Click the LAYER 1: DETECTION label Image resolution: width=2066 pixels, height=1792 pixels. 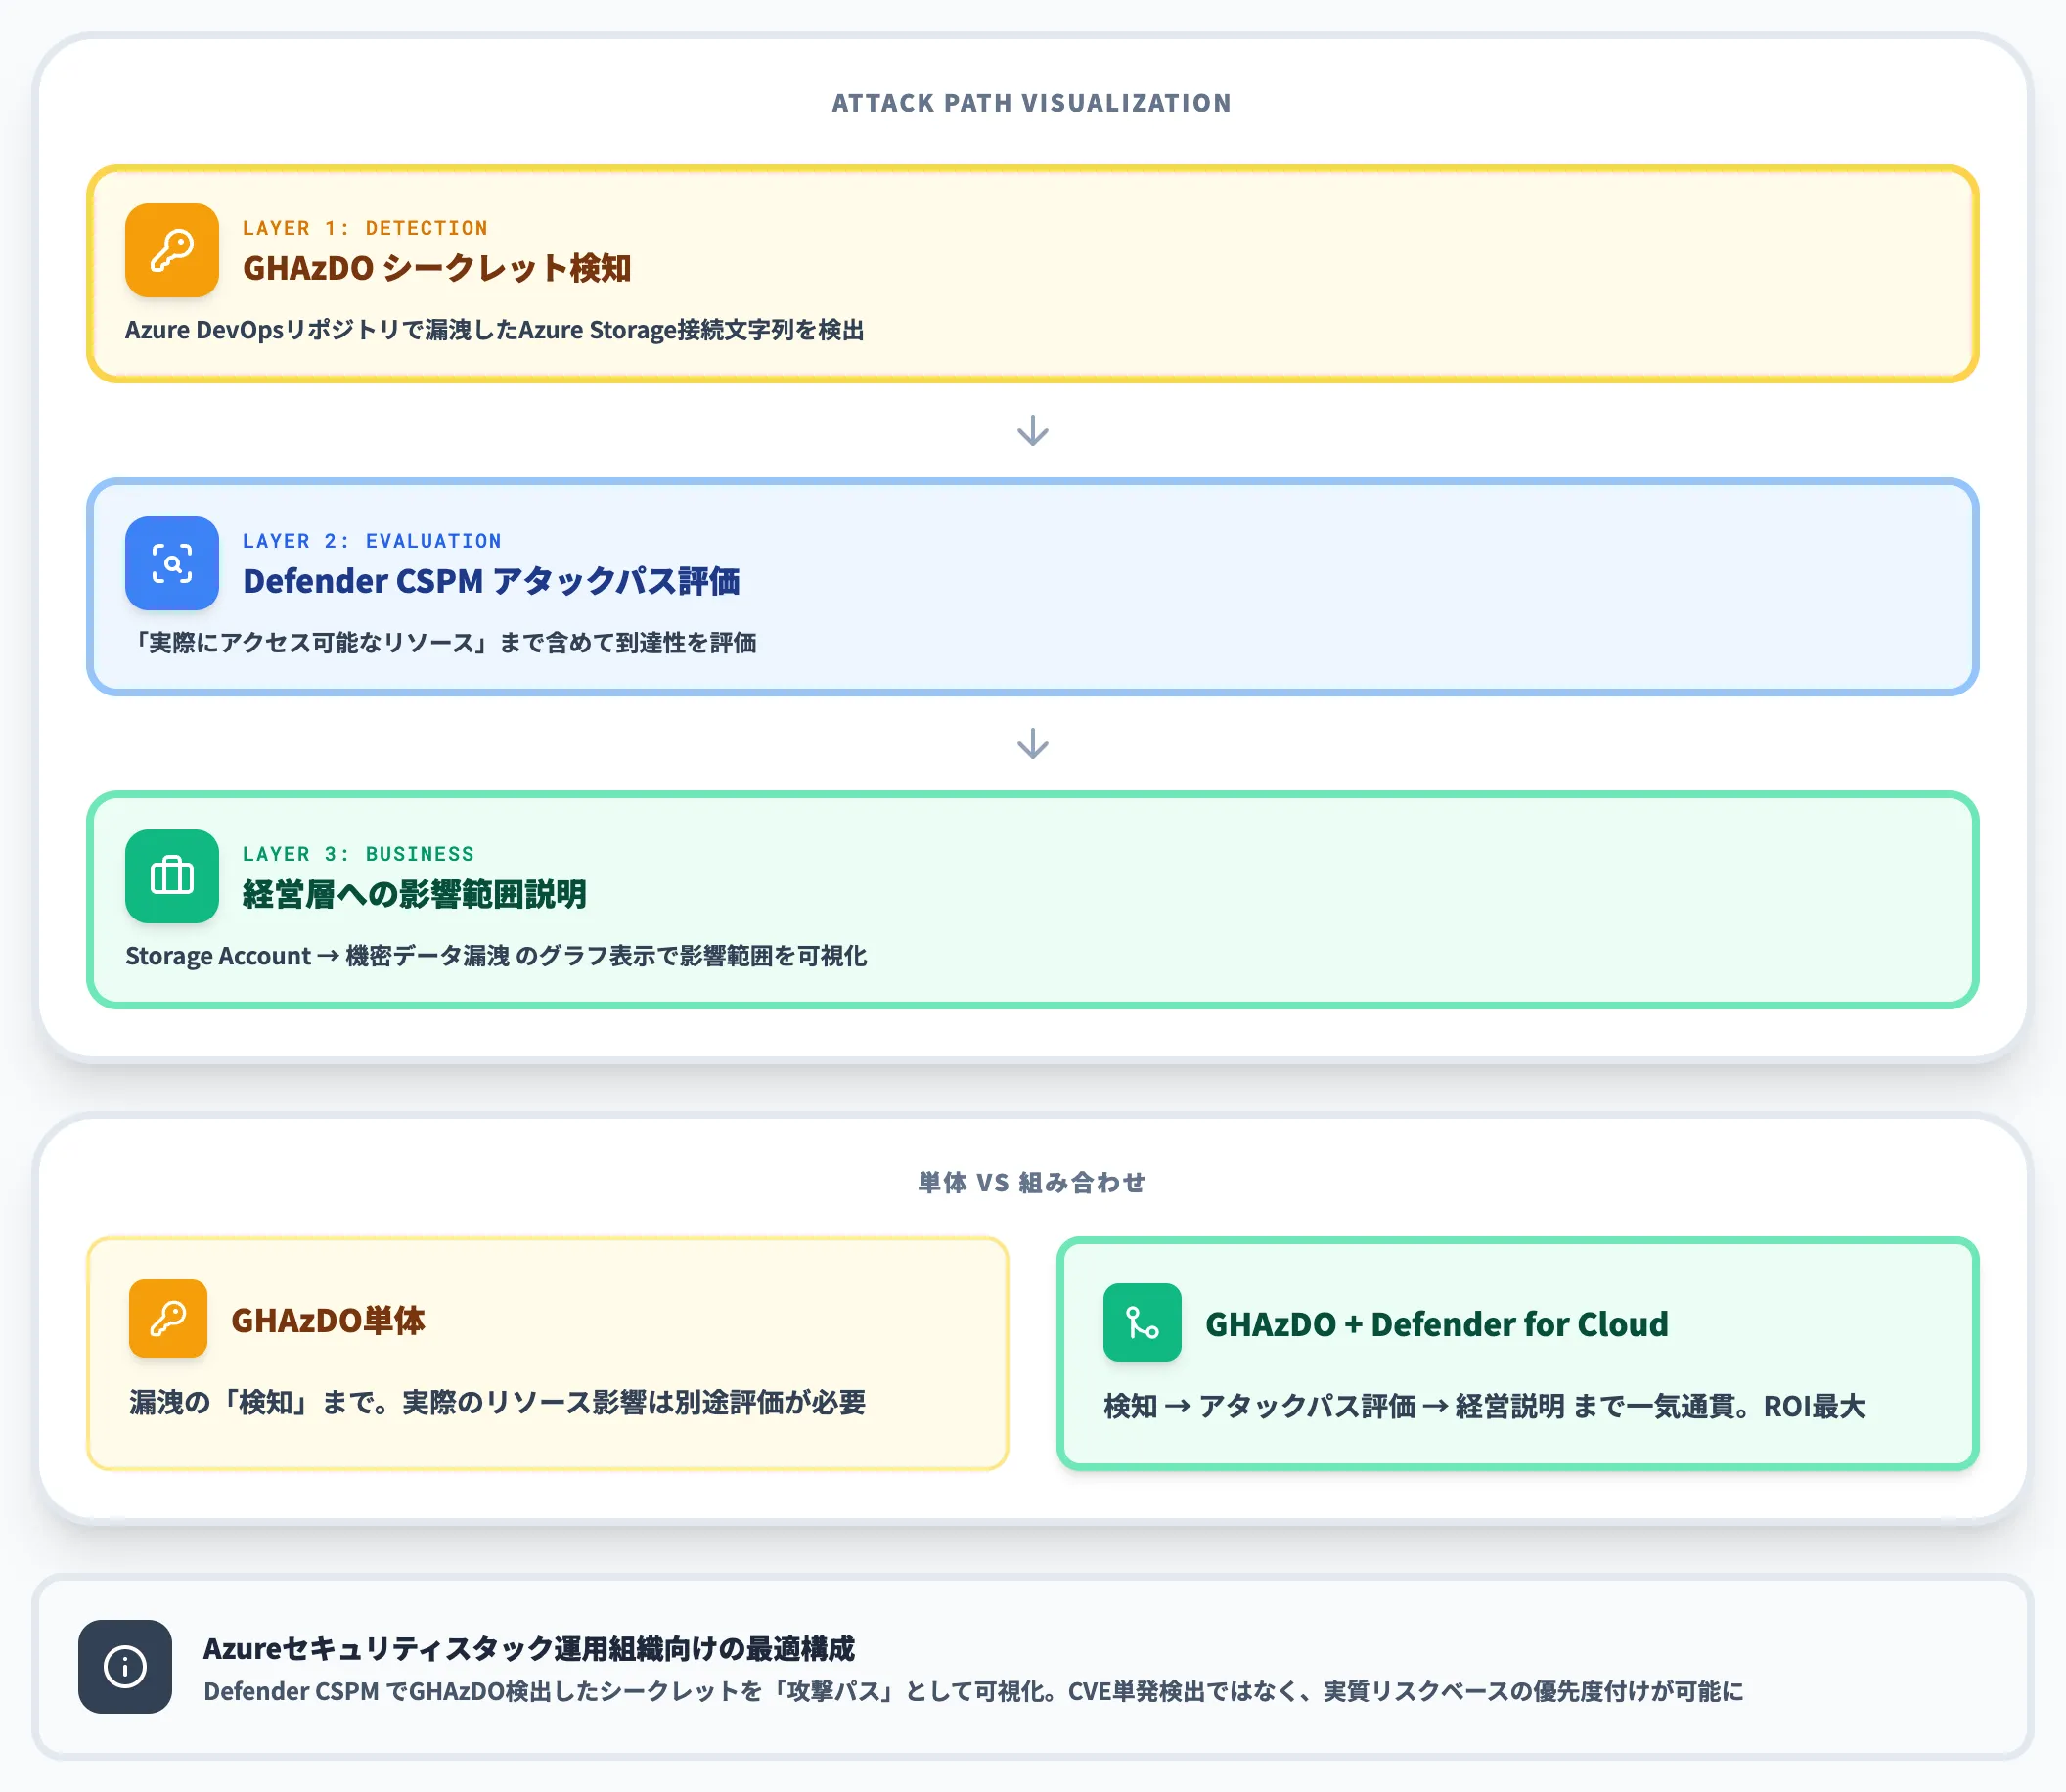[365, 228]
